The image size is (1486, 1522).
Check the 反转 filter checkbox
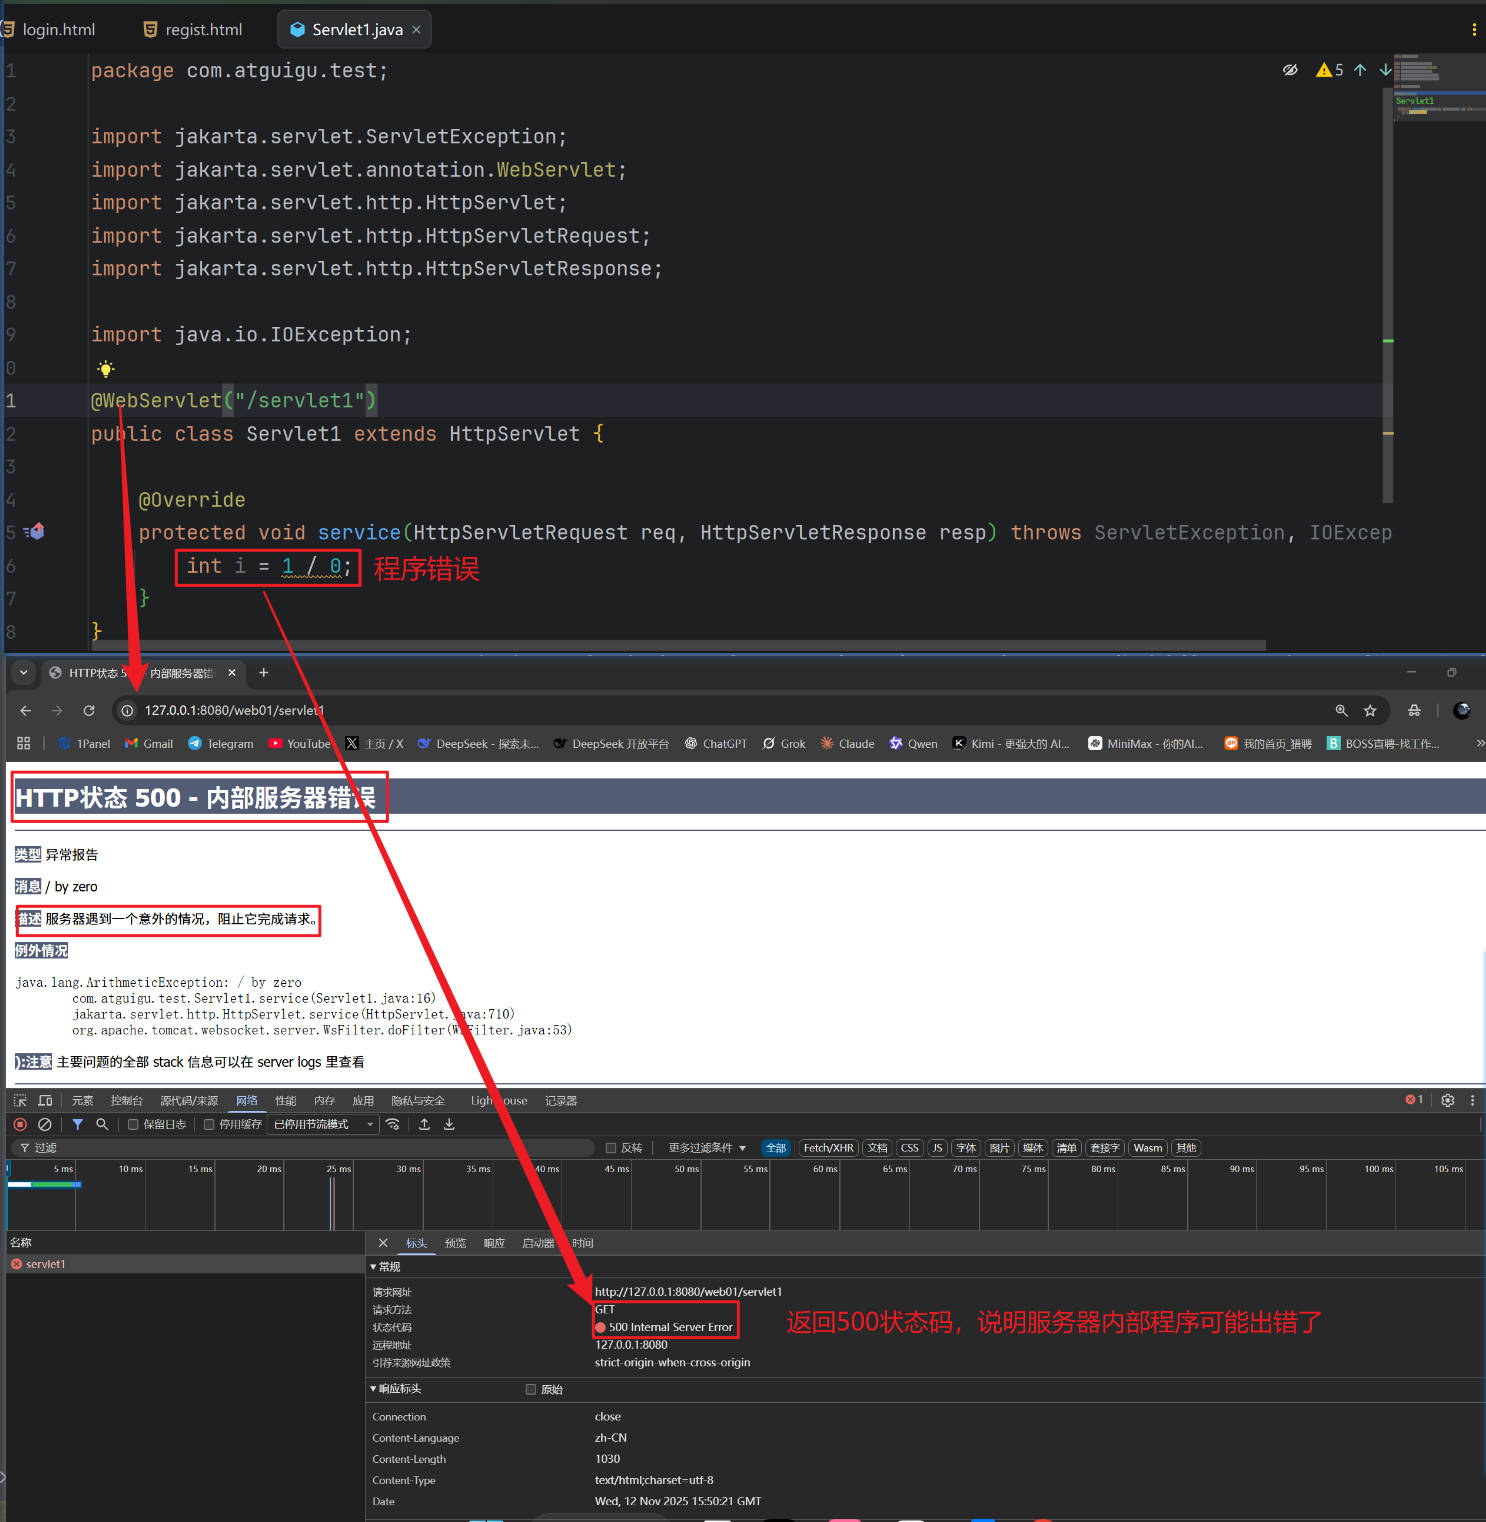611,1148
